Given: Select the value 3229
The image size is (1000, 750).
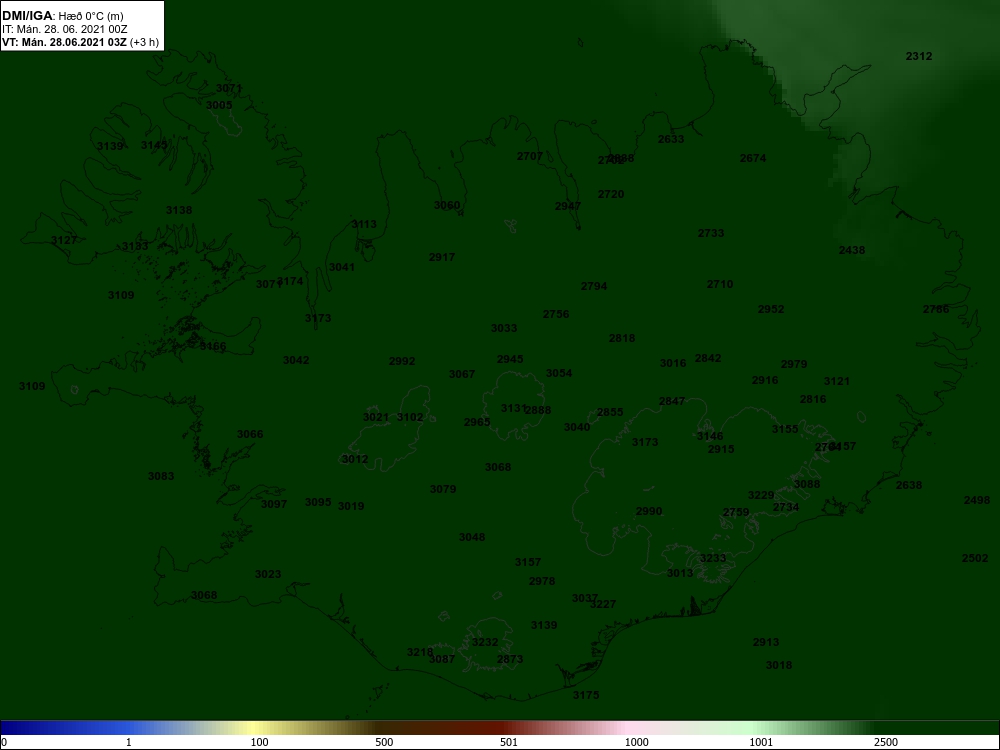Looking at the screenshot, I should [761, 496].
